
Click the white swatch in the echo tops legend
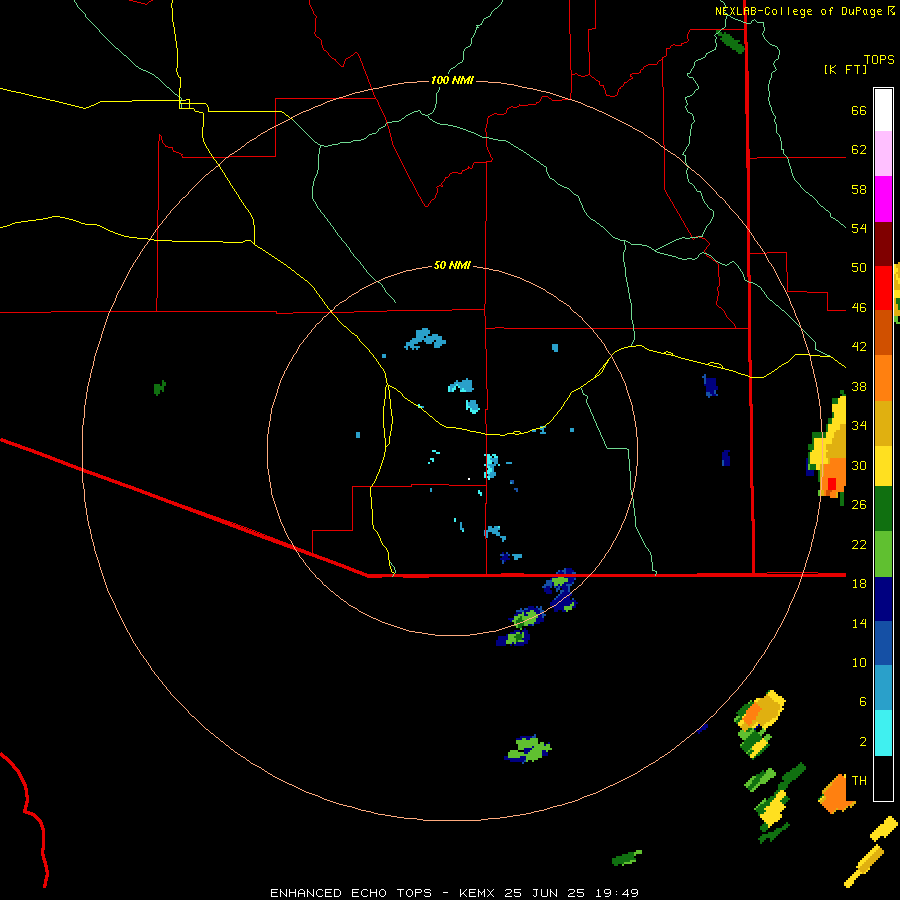pos(883,110)
